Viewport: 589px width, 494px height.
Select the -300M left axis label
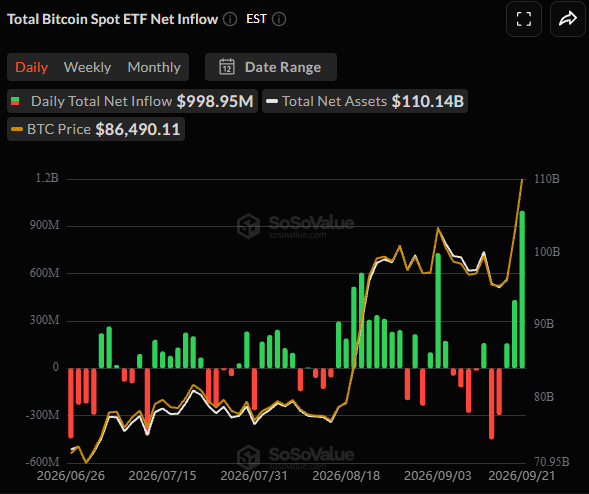42,415
